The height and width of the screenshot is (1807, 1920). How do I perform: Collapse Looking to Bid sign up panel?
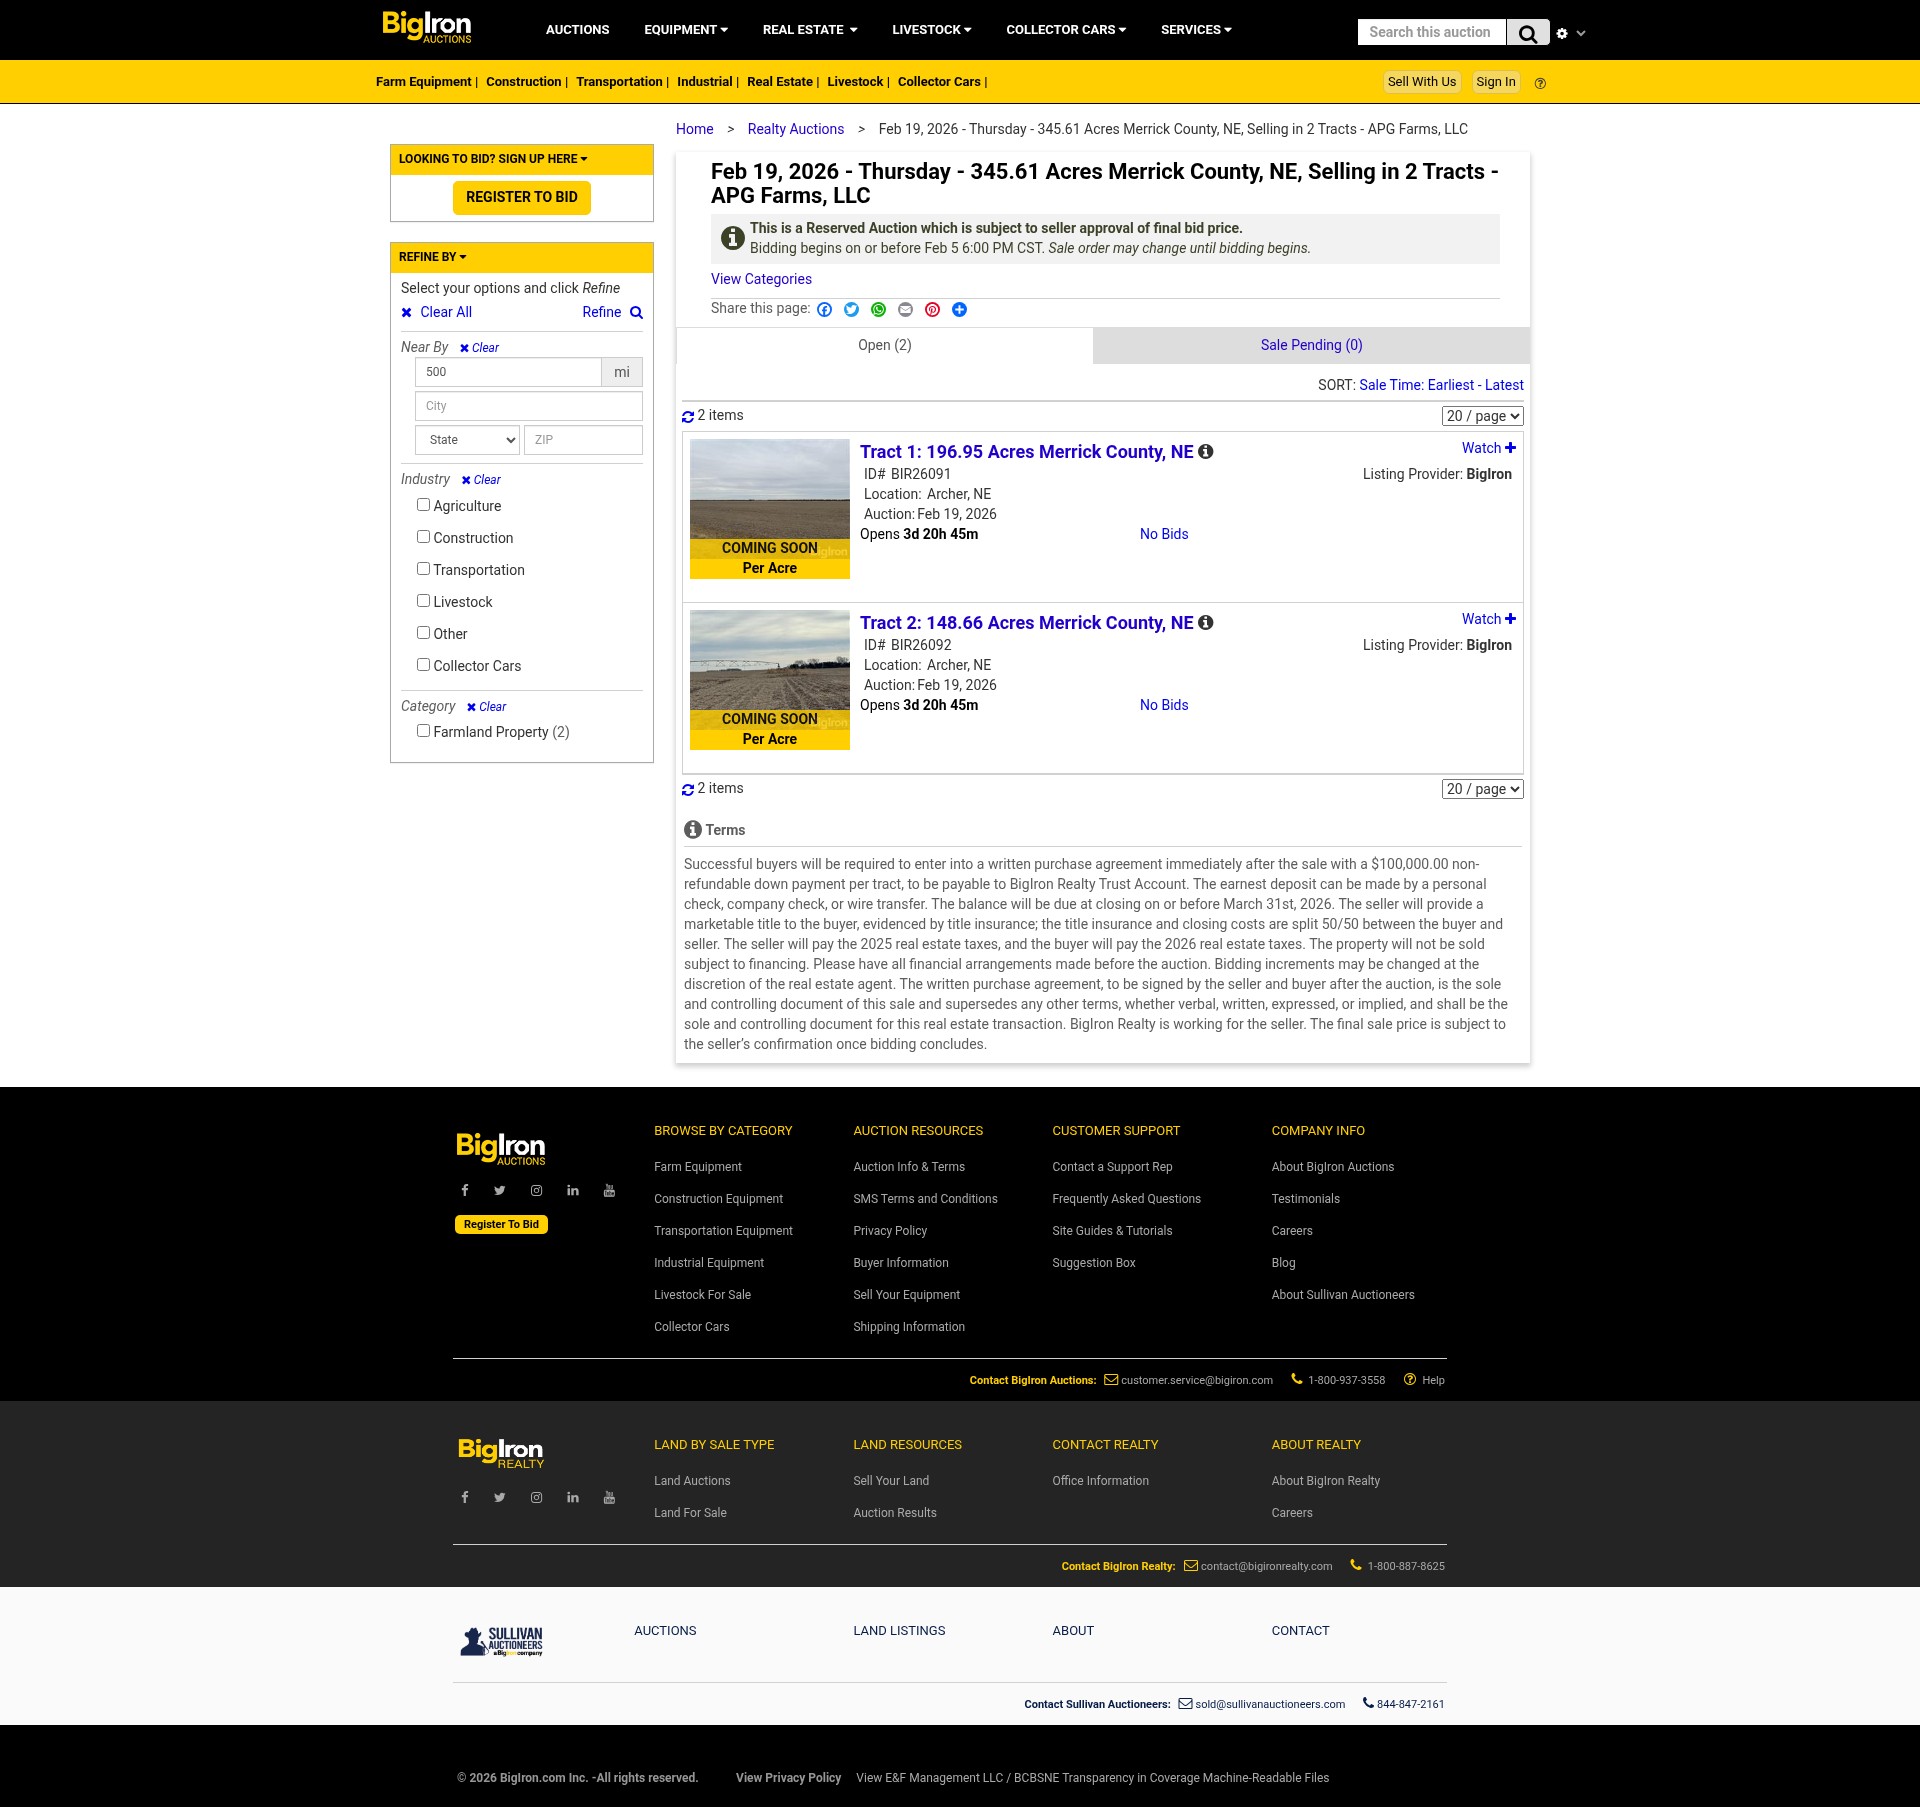click(x=493, y=159)
